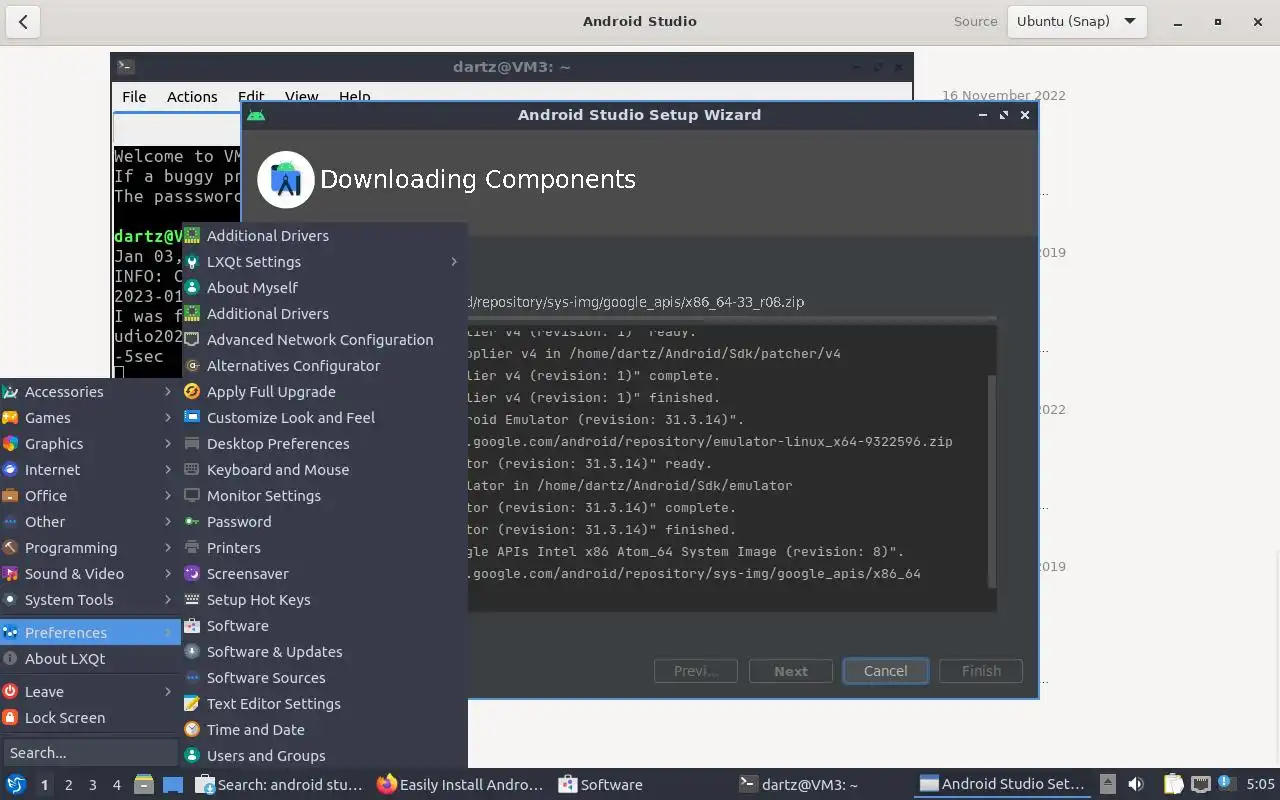Switch to virtual desktop 4
1280x800 pixels.
point(116,785)
